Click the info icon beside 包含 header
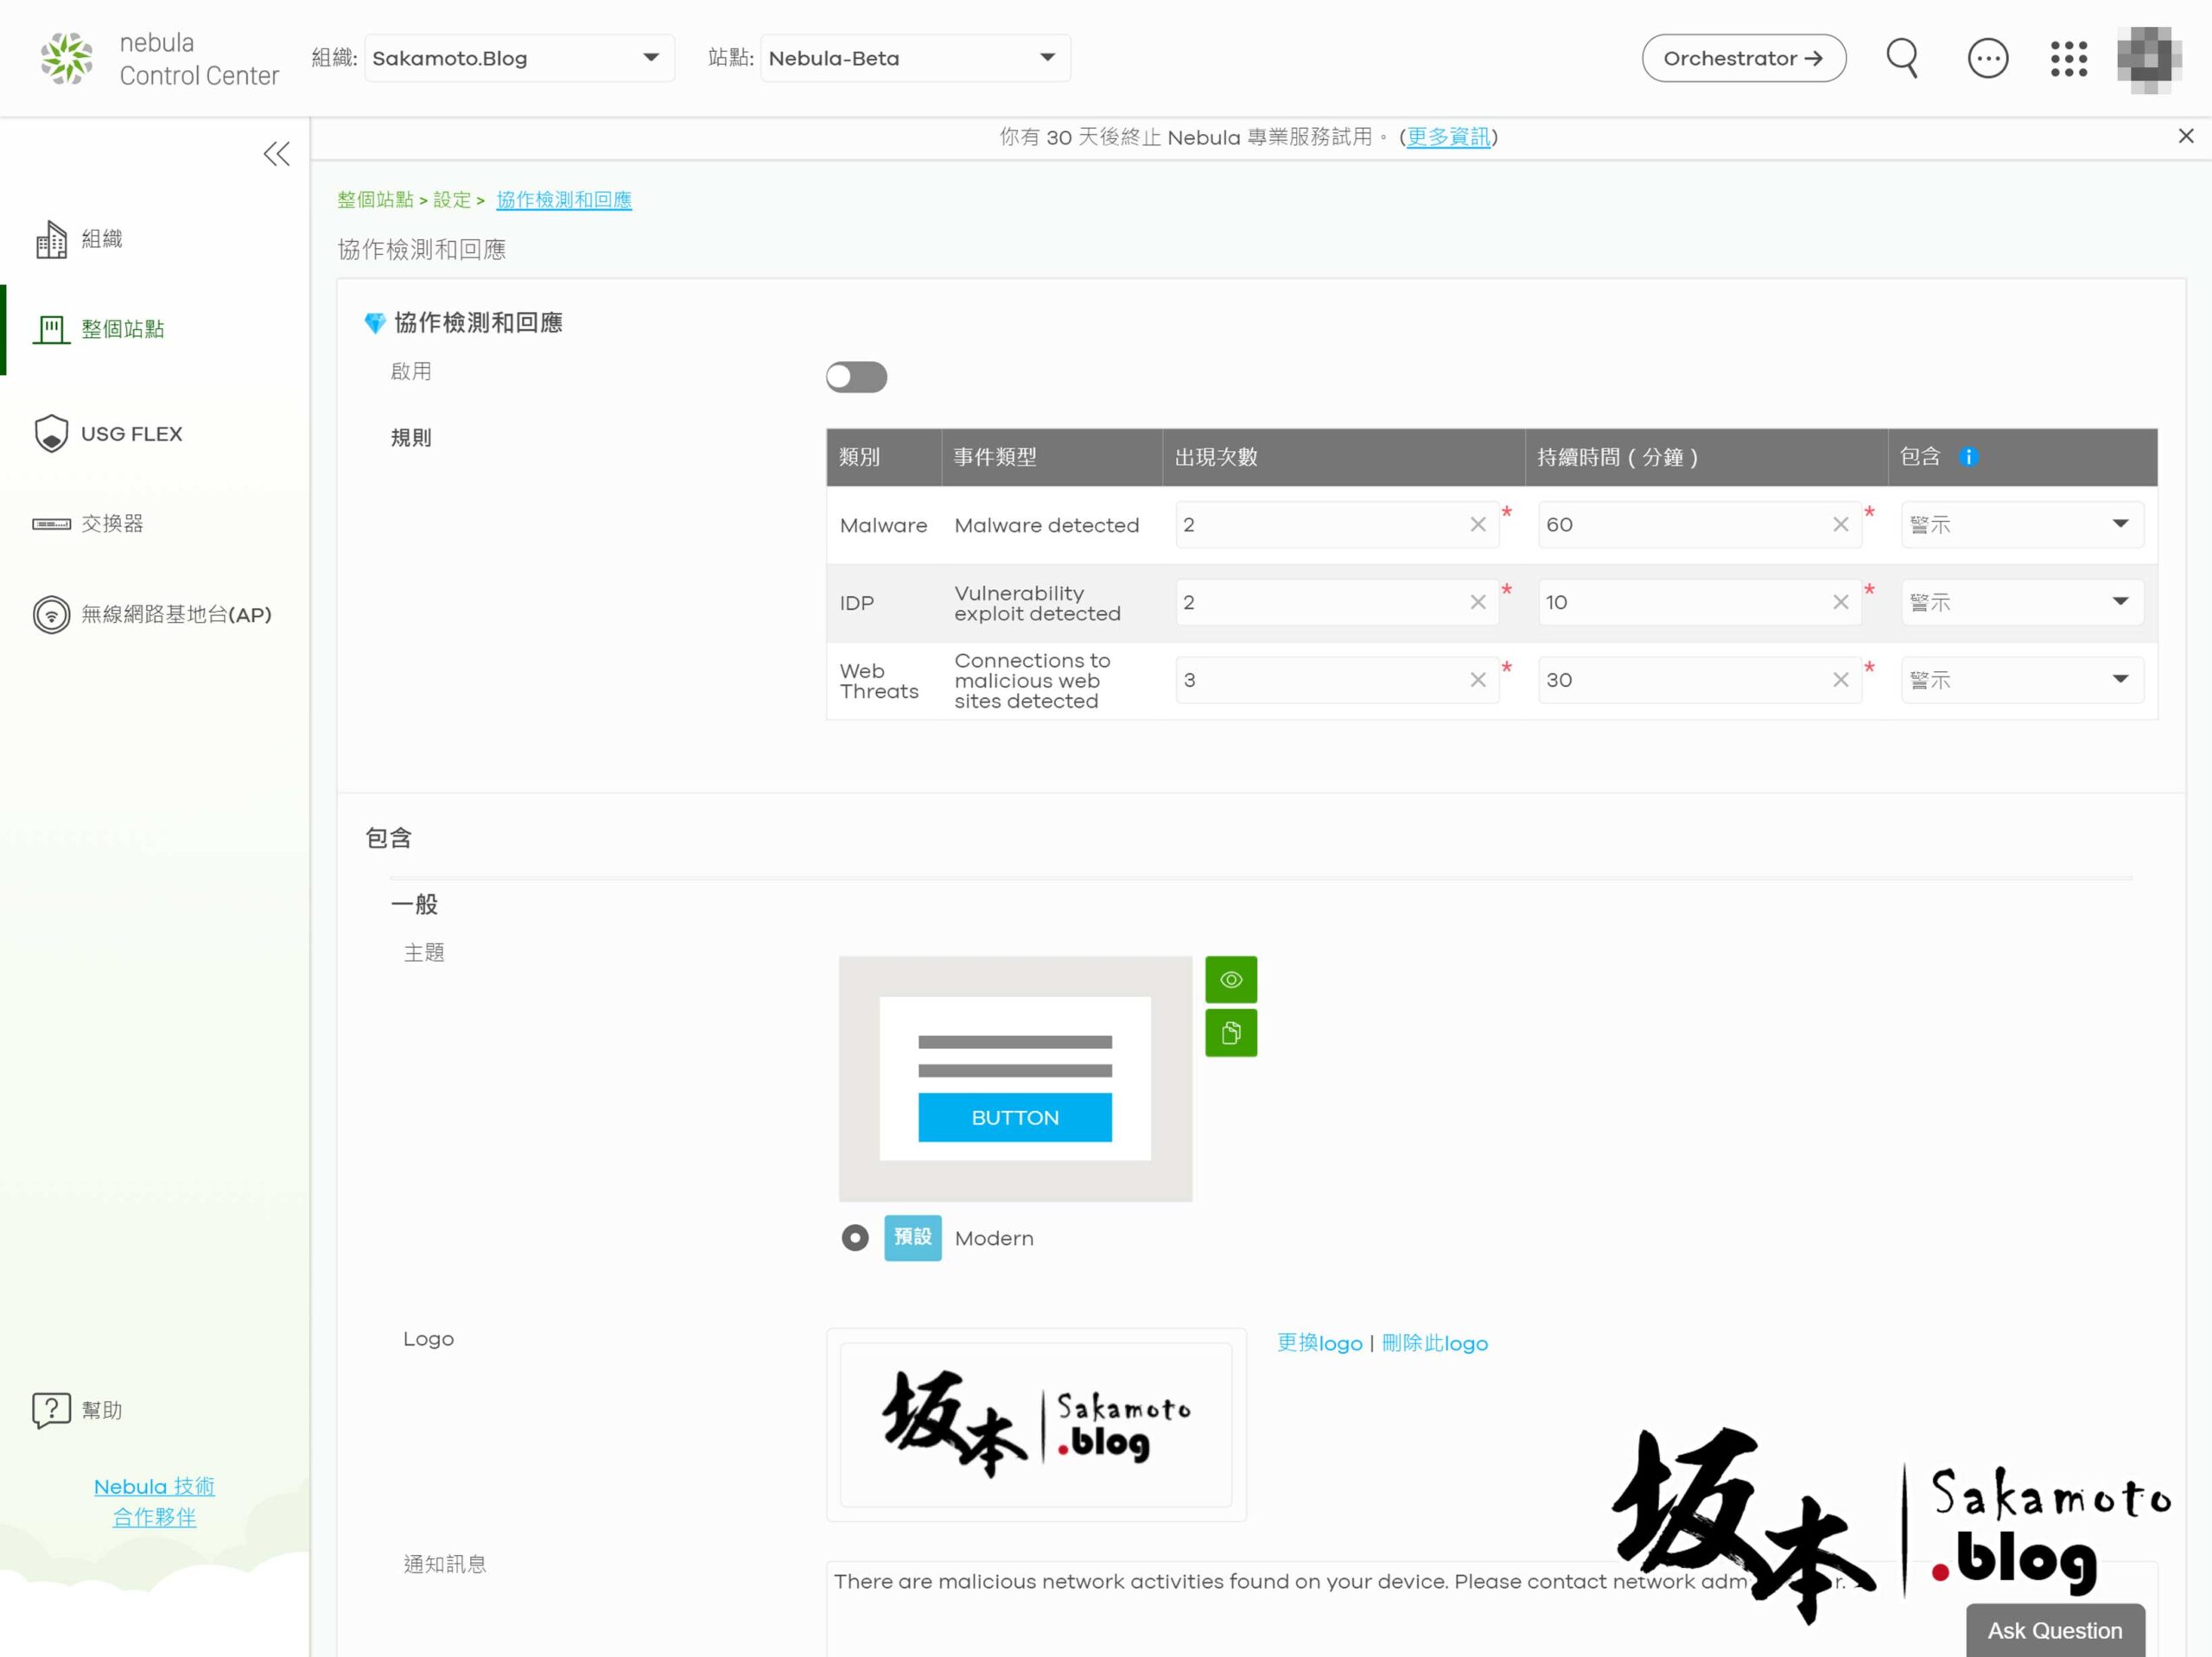2212x1657 pixels. (1968, 457)
